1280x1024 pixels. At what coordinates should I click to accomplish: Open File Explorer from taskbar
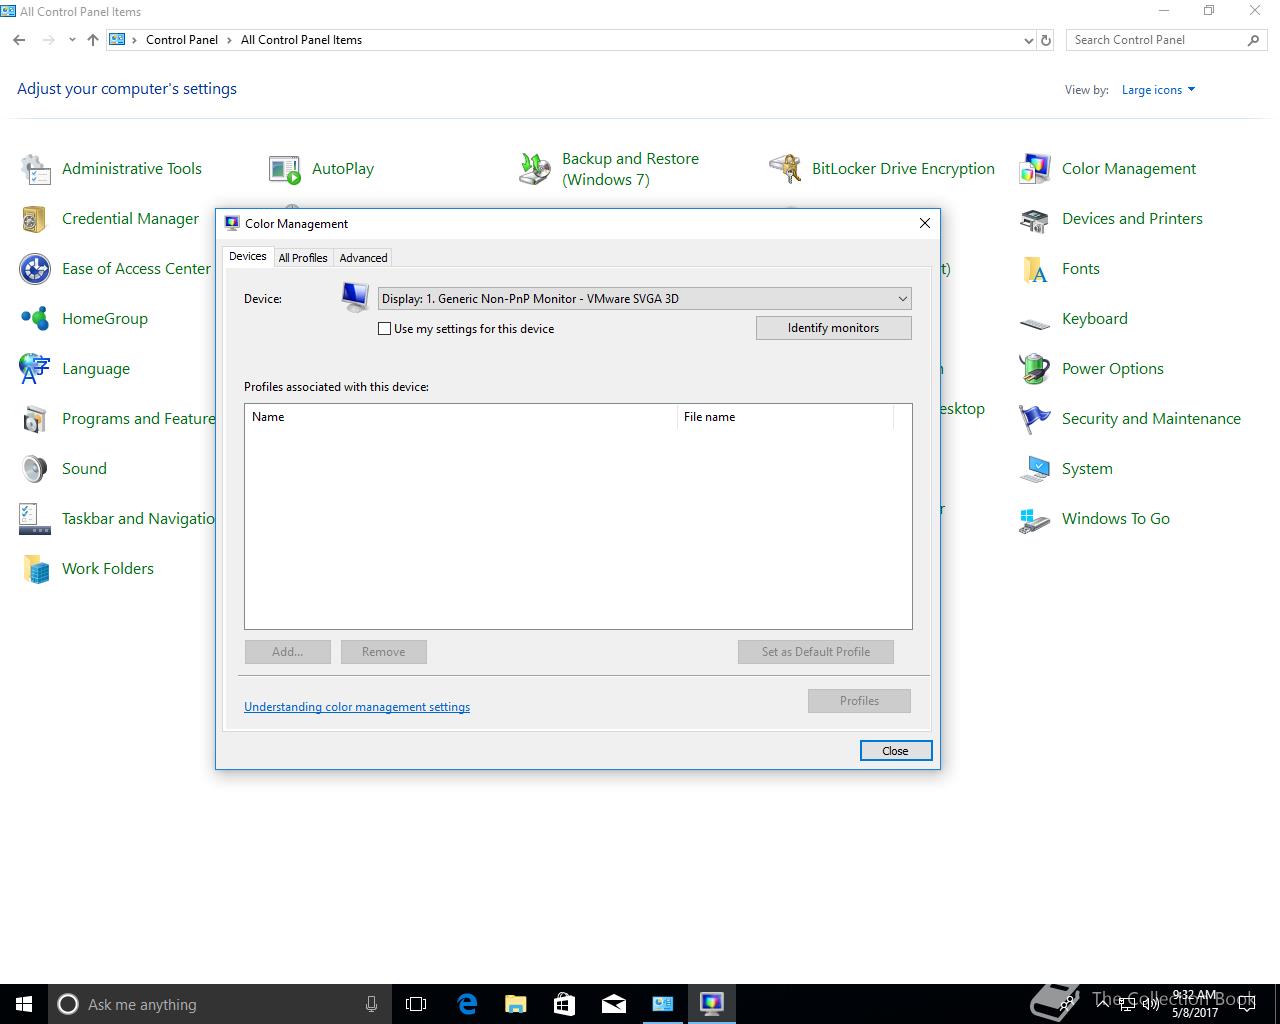[516, 1004]
